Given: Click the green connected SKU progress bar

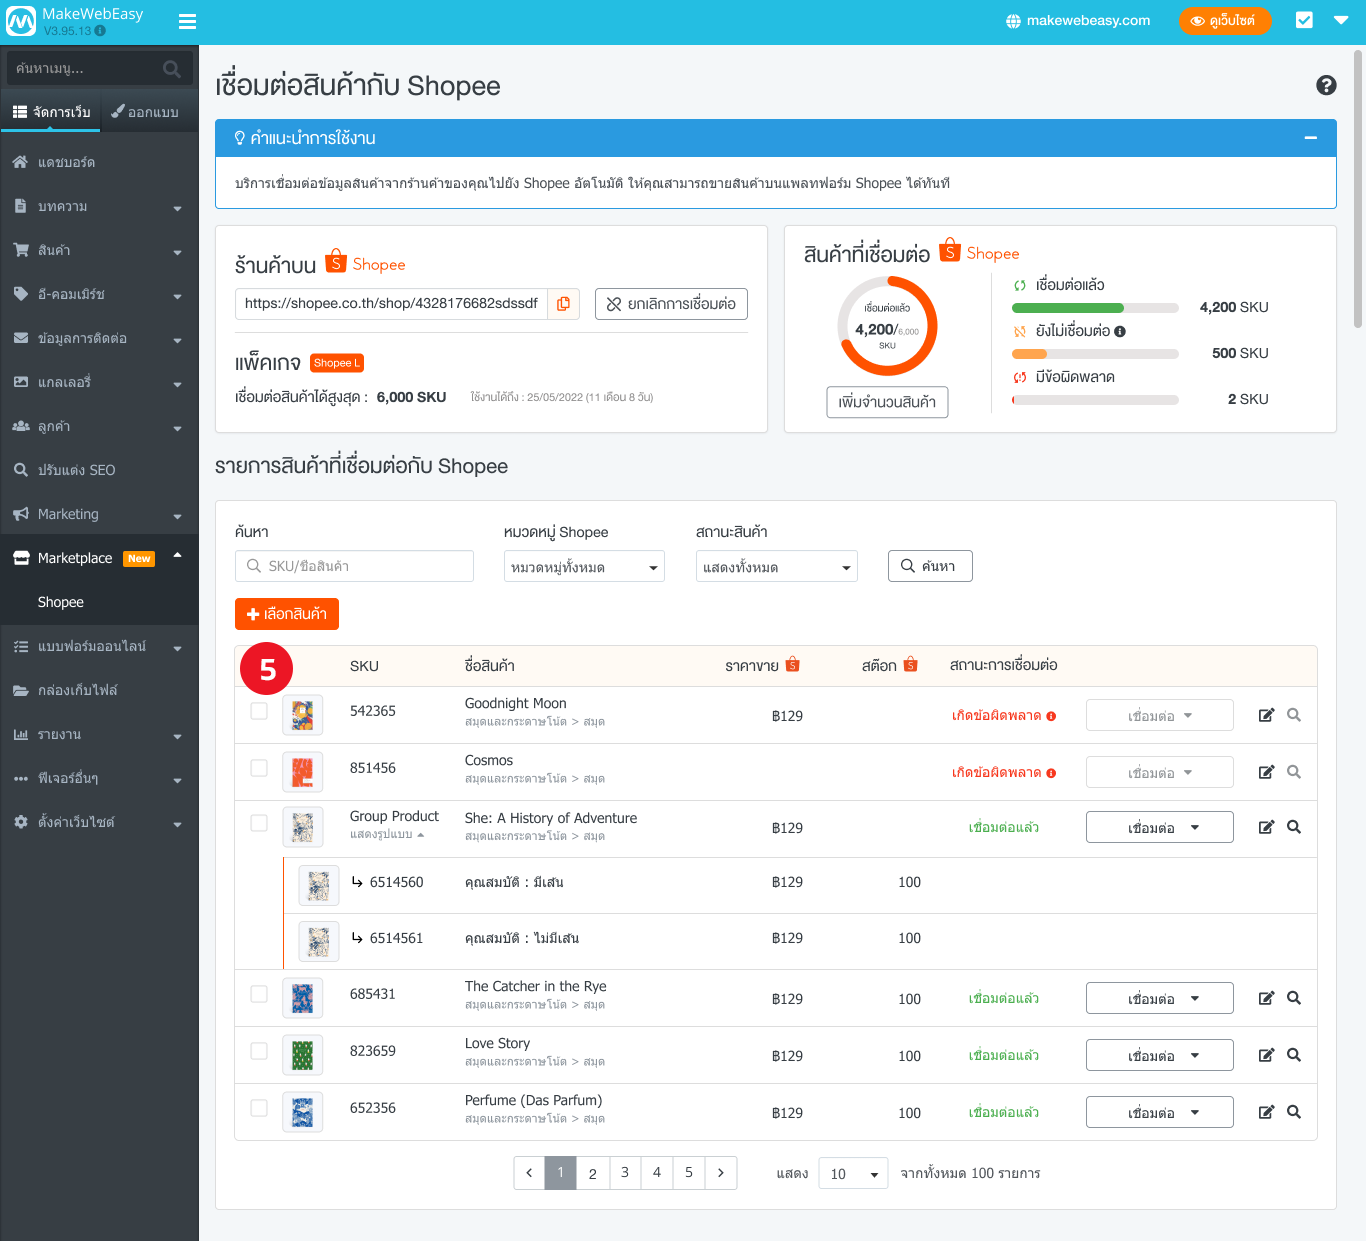Looking at the screenshot, I should (1068, 308).
